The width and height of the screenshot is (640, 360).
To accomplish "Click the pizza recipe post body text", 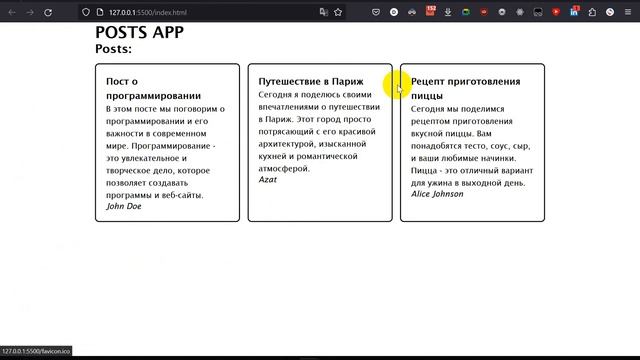I will coord(472,146).
